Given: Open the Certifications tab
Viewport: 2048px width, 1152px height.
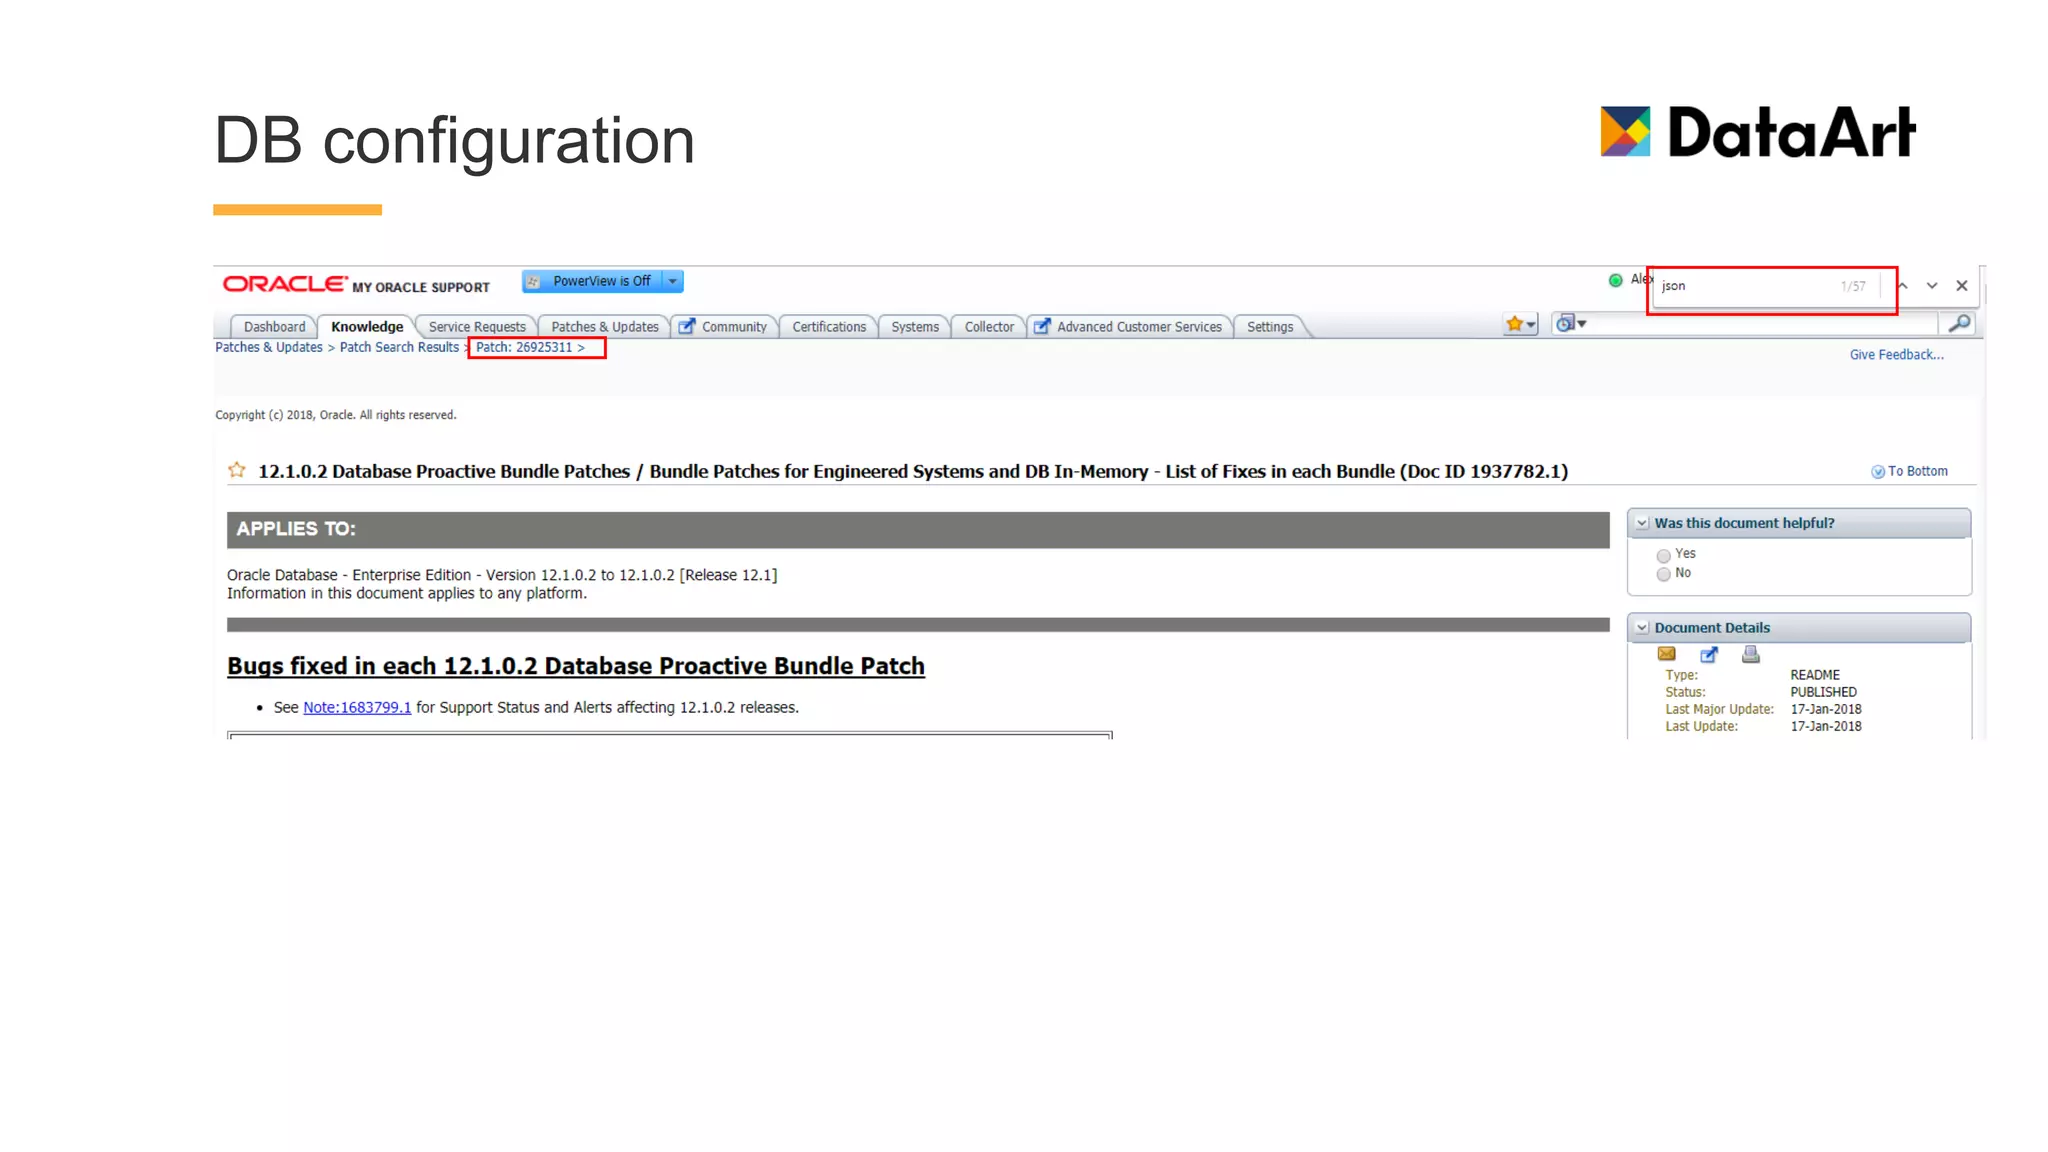Looking at the screenshot, I should pos(829,327).
